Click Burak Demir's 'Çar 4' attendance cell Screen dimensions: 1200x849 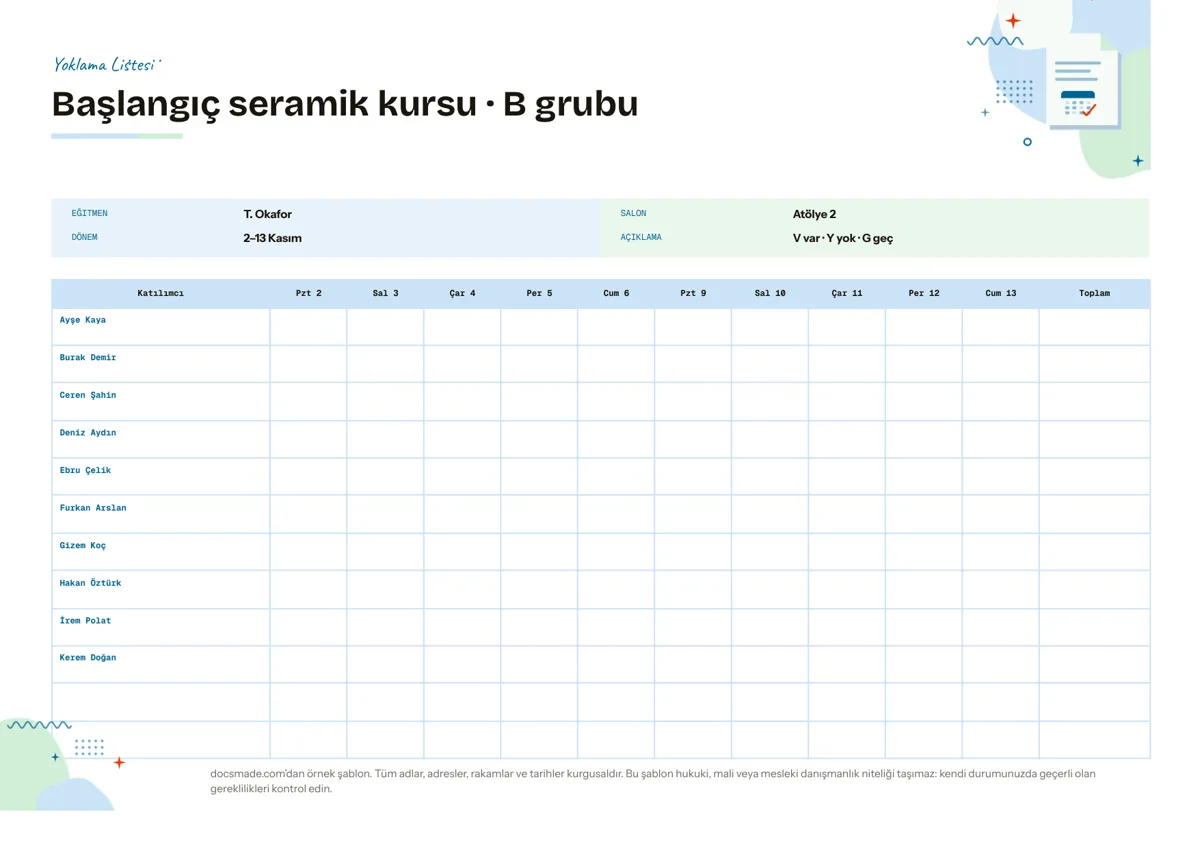pos(462,364)
